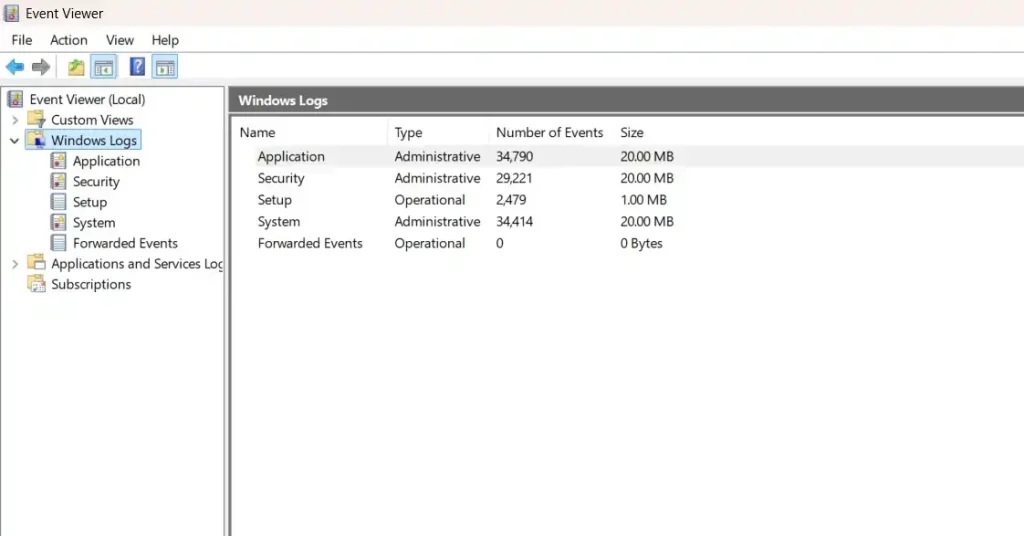1024x536 pixels.
Task: Click the 1.00 MB size cell
Action: tap(643, 200)
